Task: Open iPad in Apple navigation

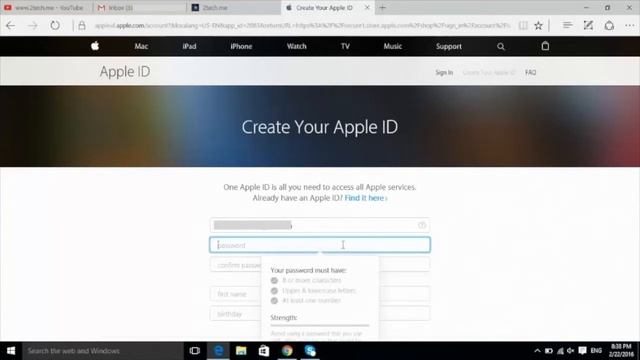Action: point(189,47)
